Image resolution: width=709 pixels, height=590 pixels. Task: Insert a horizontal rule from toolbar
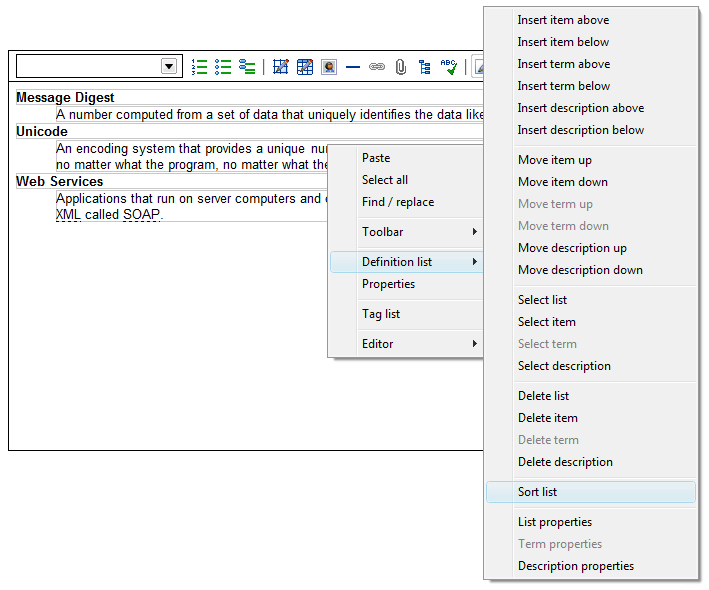[x=353, y=67]
